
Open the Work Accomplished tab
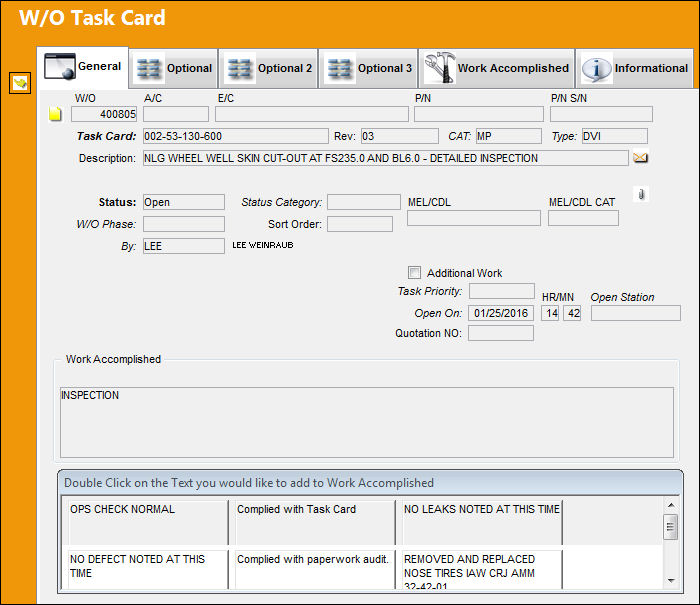(x=496, y=68)
